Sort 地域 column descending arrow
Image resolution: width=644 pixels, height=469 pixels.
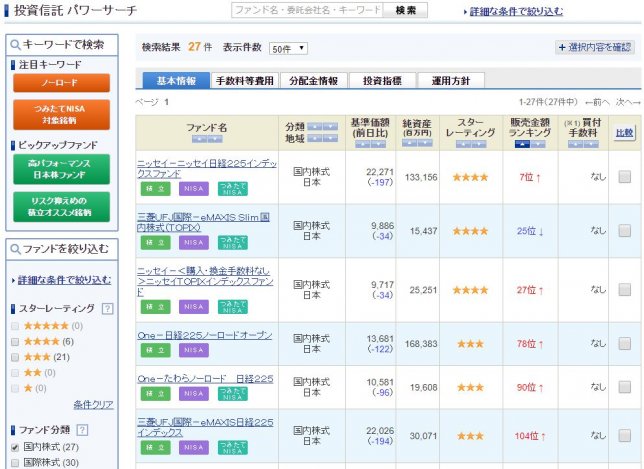pyautogui.click(x=330, y=138)
